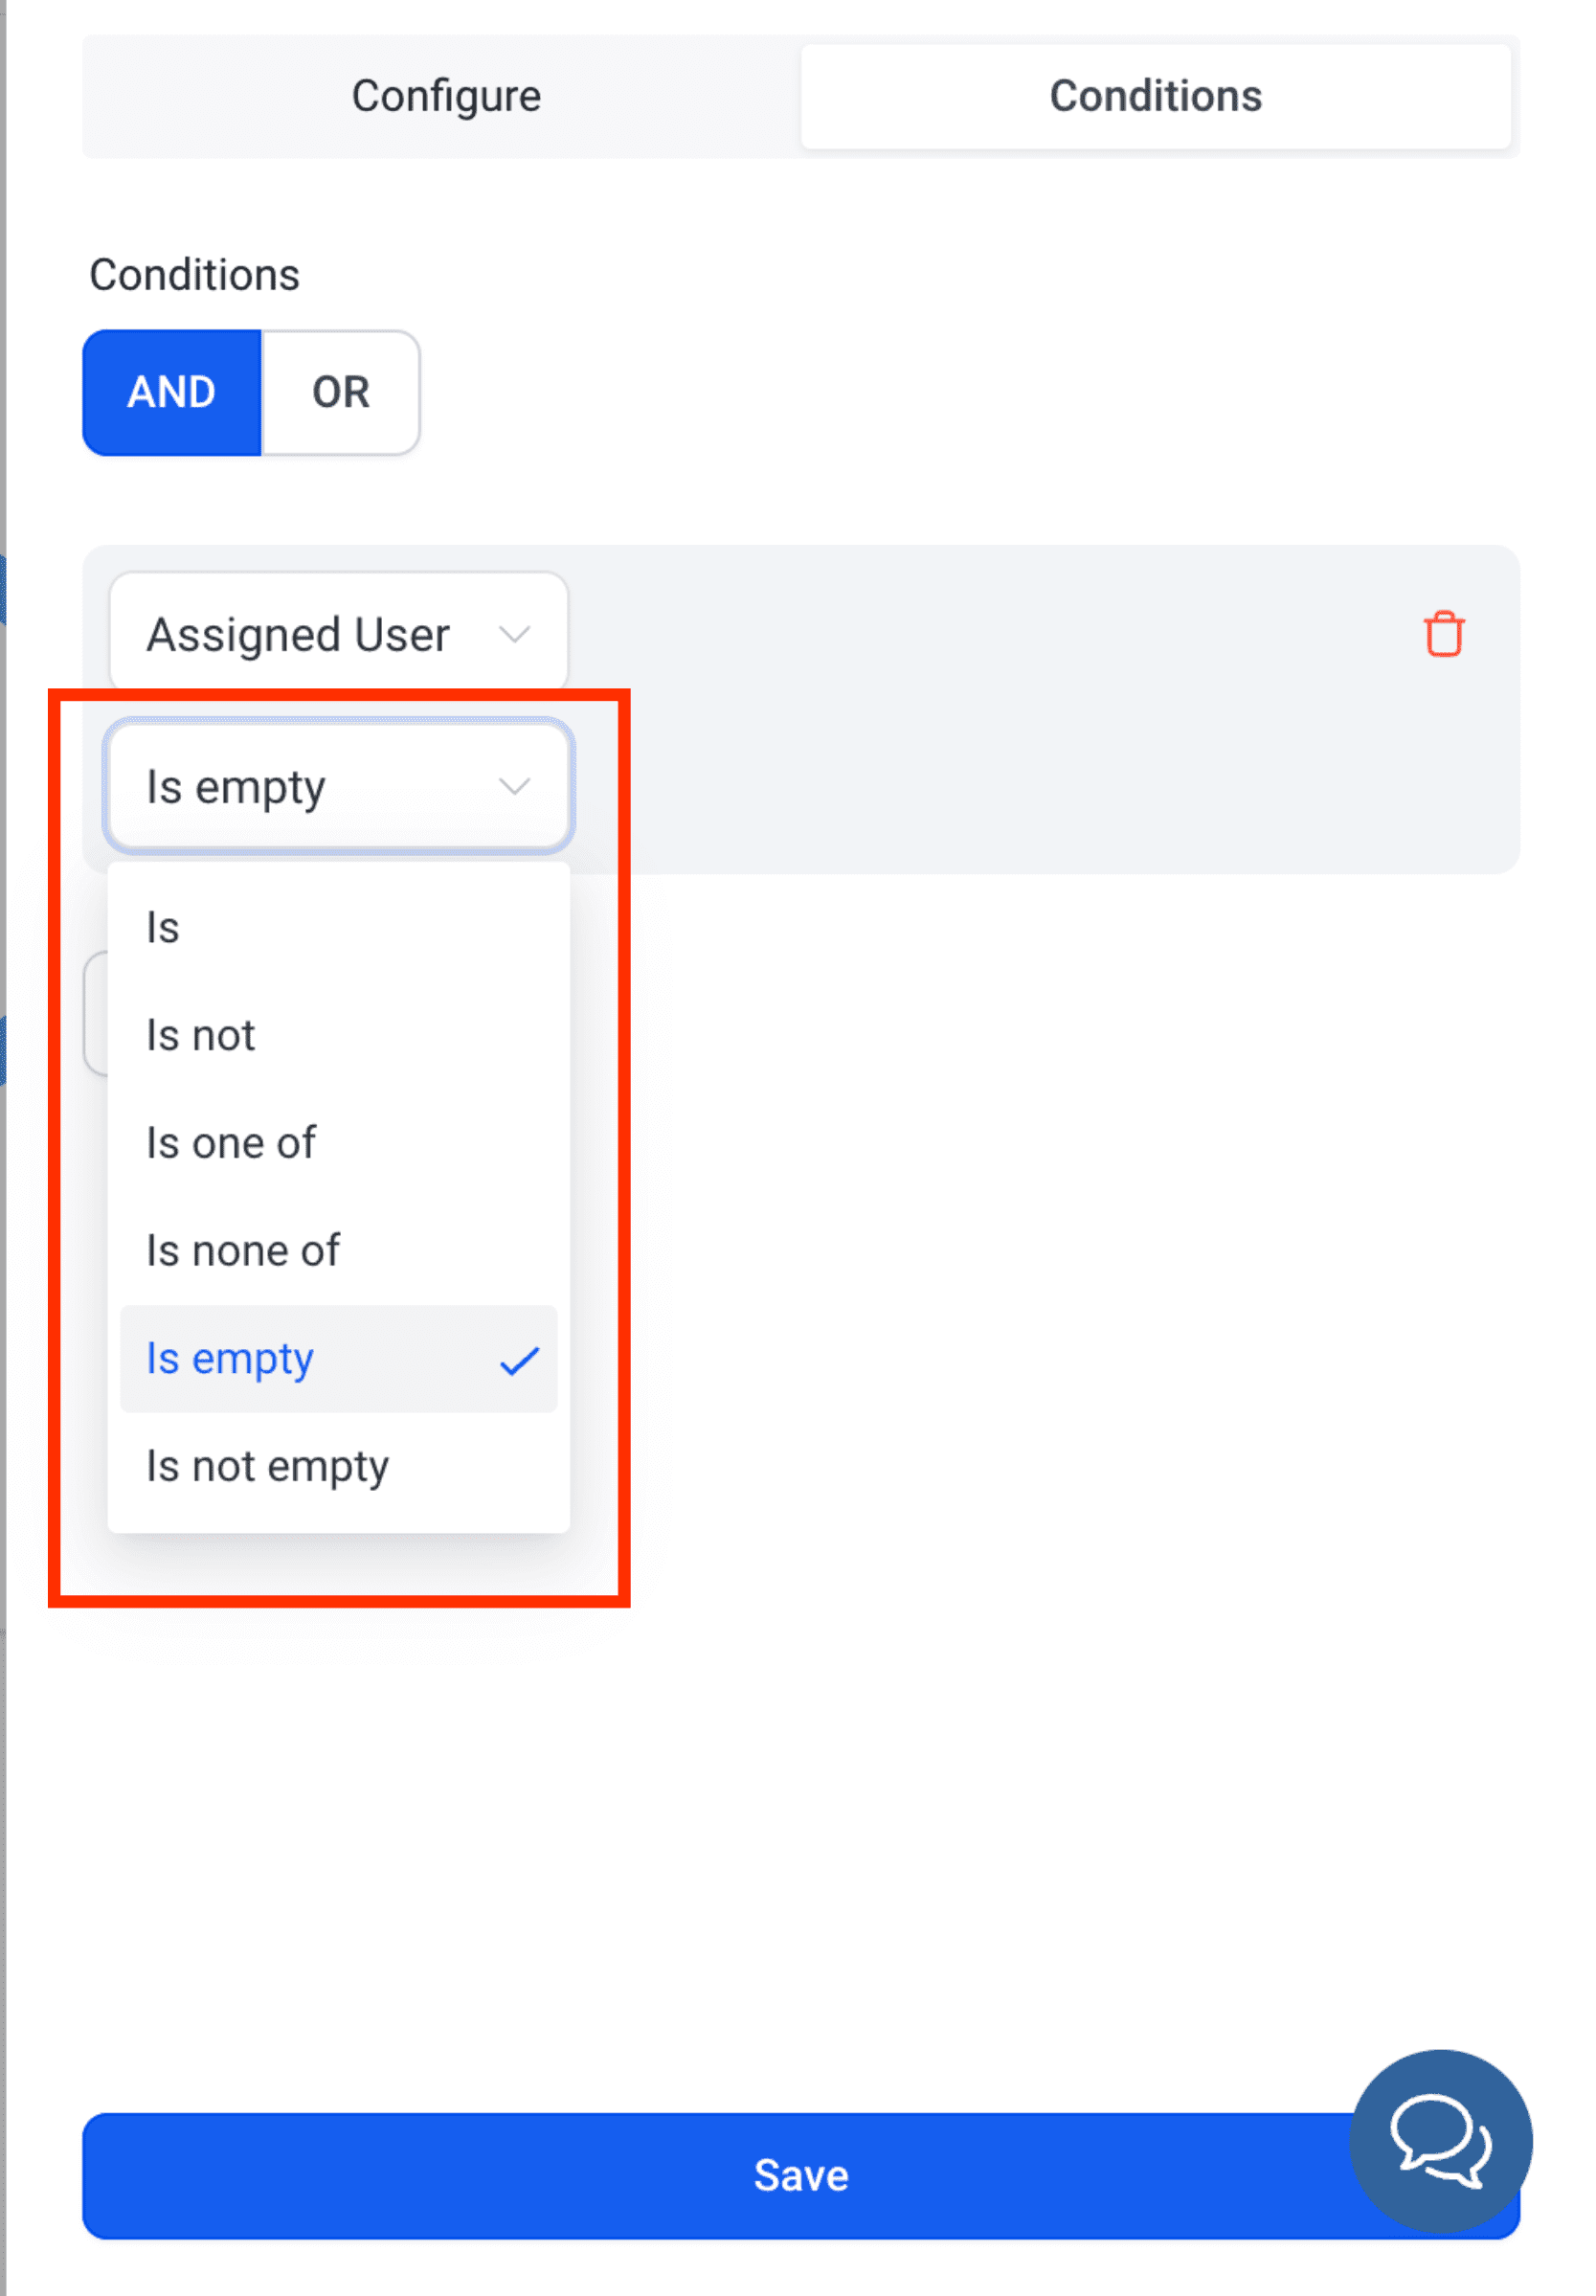Select the AND condition logic

[172, 392]
